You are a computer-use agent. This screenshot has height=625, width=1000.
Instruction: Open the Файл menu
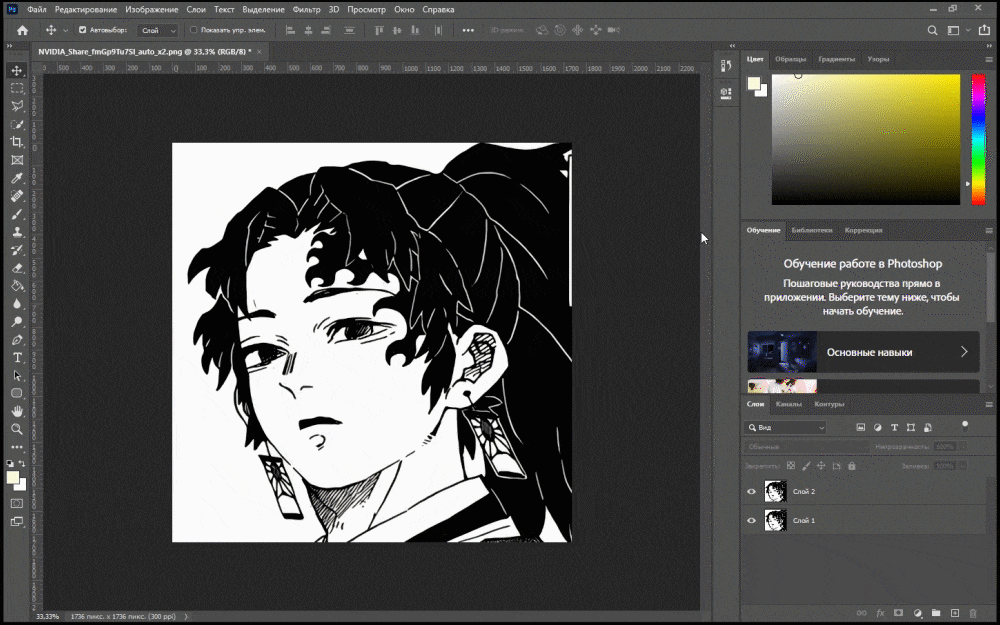click(x=36, y=10)
